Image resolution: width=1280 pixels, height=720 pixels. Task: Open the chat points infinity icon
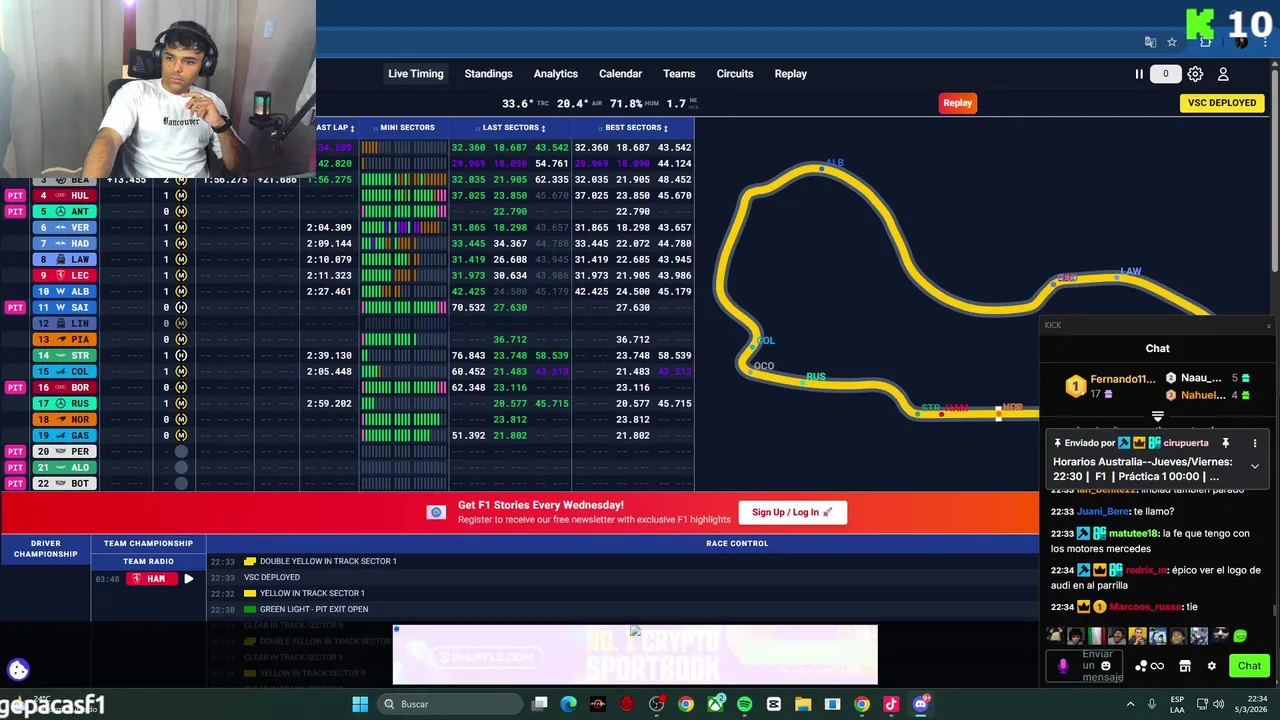[1157, 666]
